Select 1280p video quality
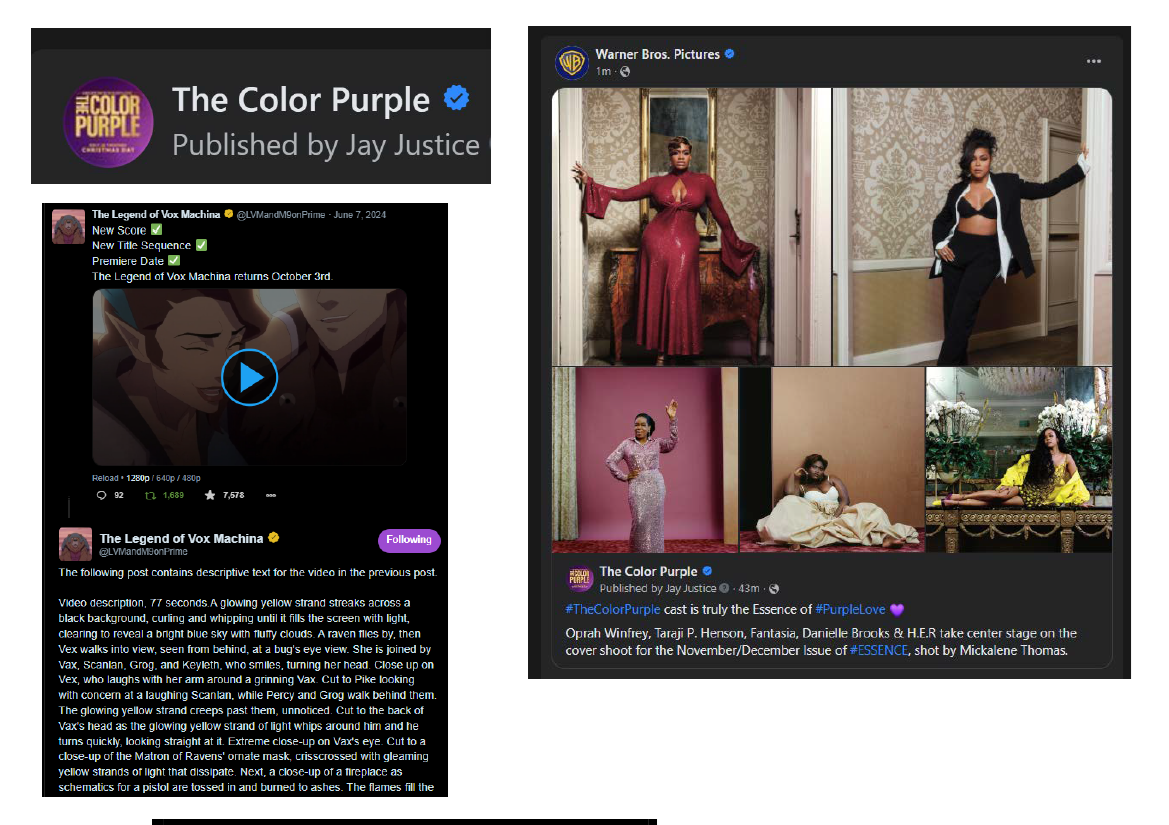The width and height of the screenshot is (1169, 825). coord(138,478)
